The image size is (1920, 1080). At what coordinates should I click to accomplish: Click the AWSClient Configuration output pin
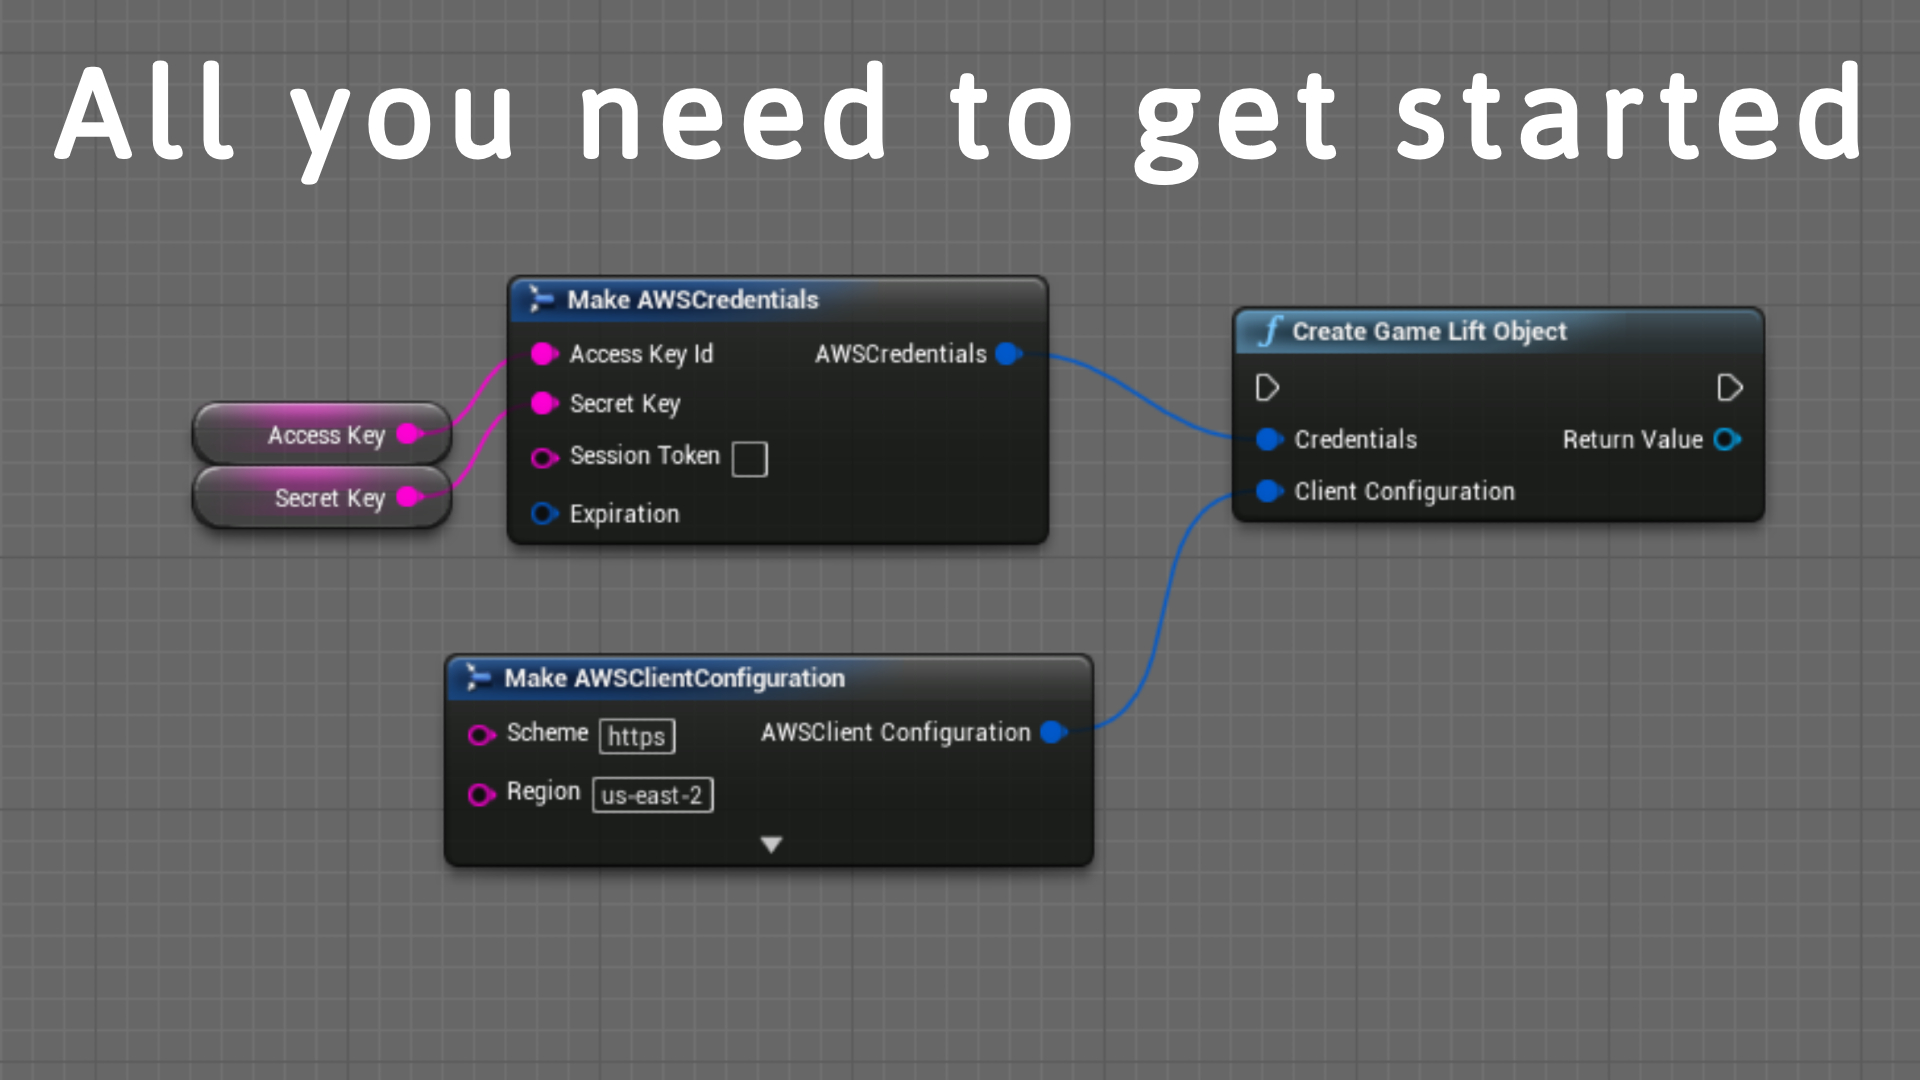1053,732
